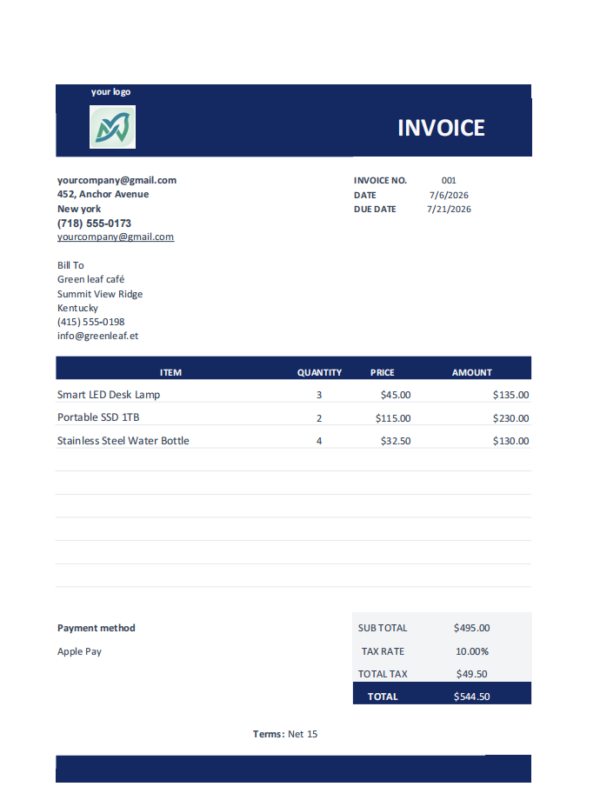Select the 'TOTAL TAX' label
600x800 pixels.
(x=383, y=674)
